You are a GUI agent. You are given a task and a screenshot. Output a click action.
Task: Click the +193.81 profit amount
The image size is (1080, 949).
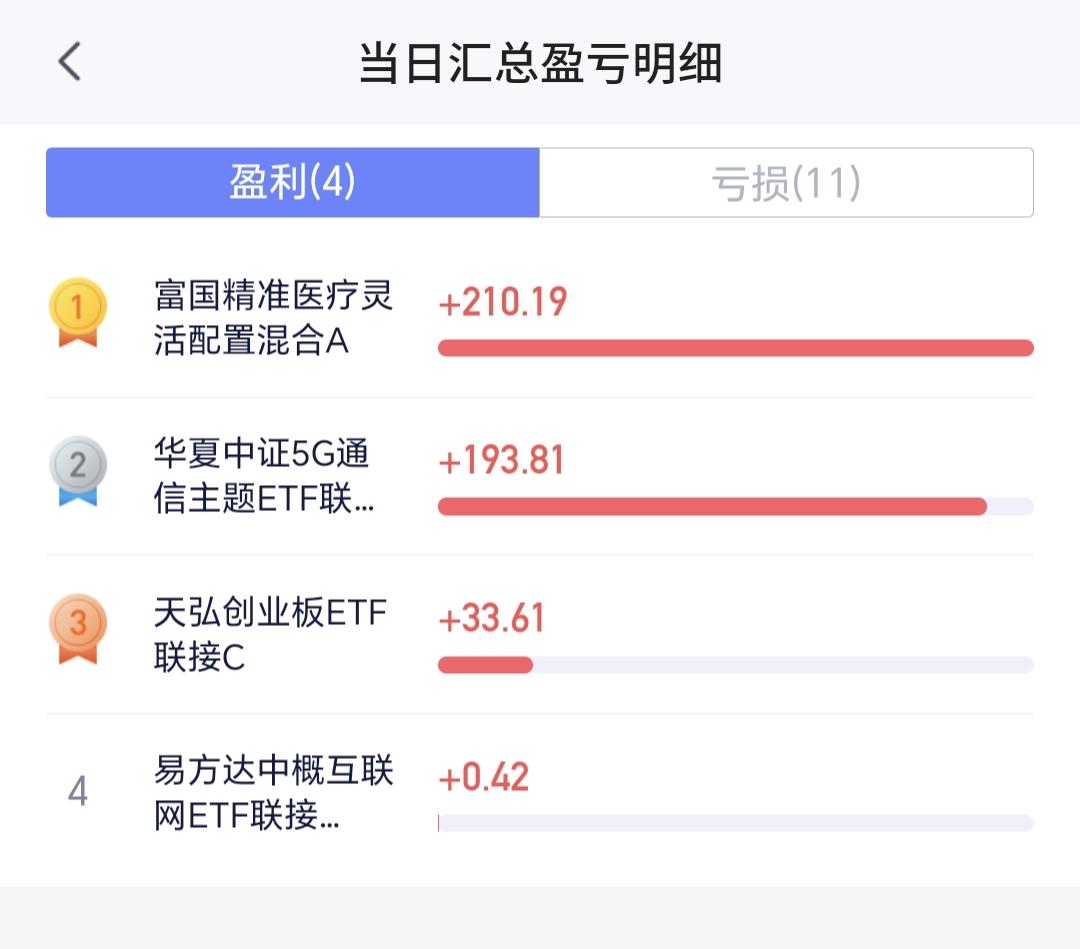tap(502, 460)
